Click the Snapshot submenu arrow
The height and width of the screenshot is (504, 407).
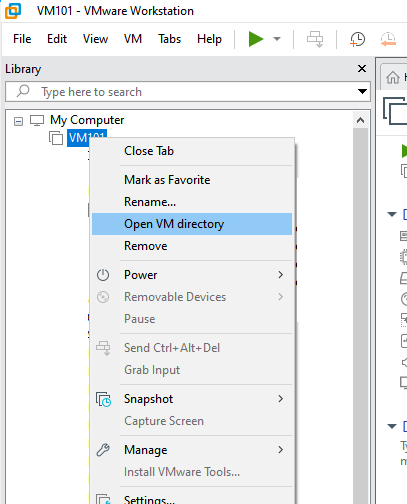pyautogui.click(x=281, y=399)
